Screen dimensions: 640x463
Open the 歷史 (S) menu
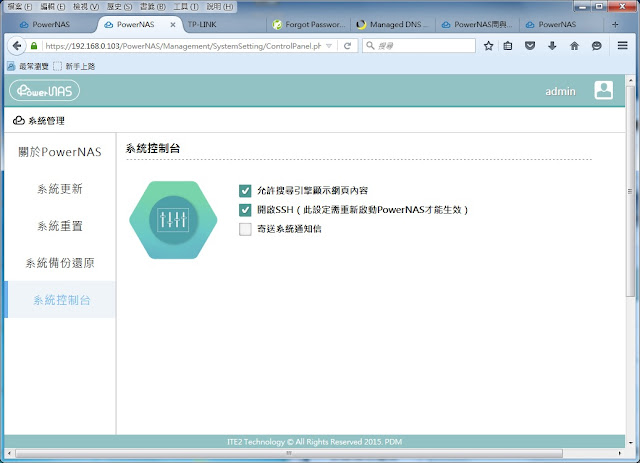coord(119,7)
